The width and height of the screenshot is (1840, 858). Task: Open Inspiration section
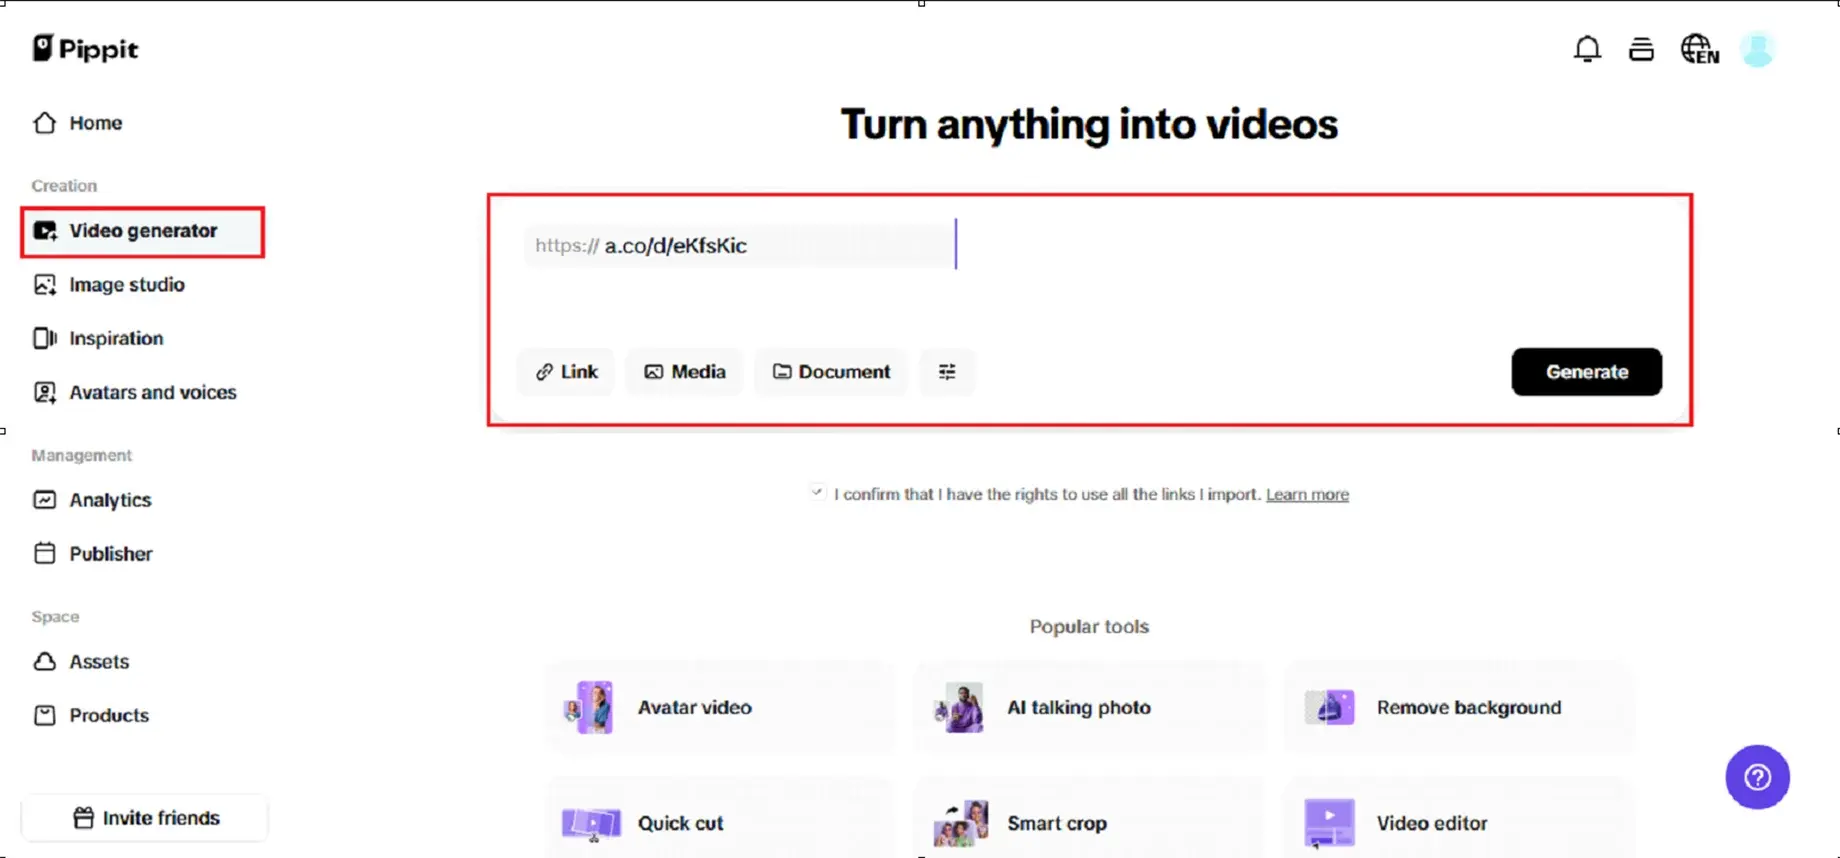[98, 338]
